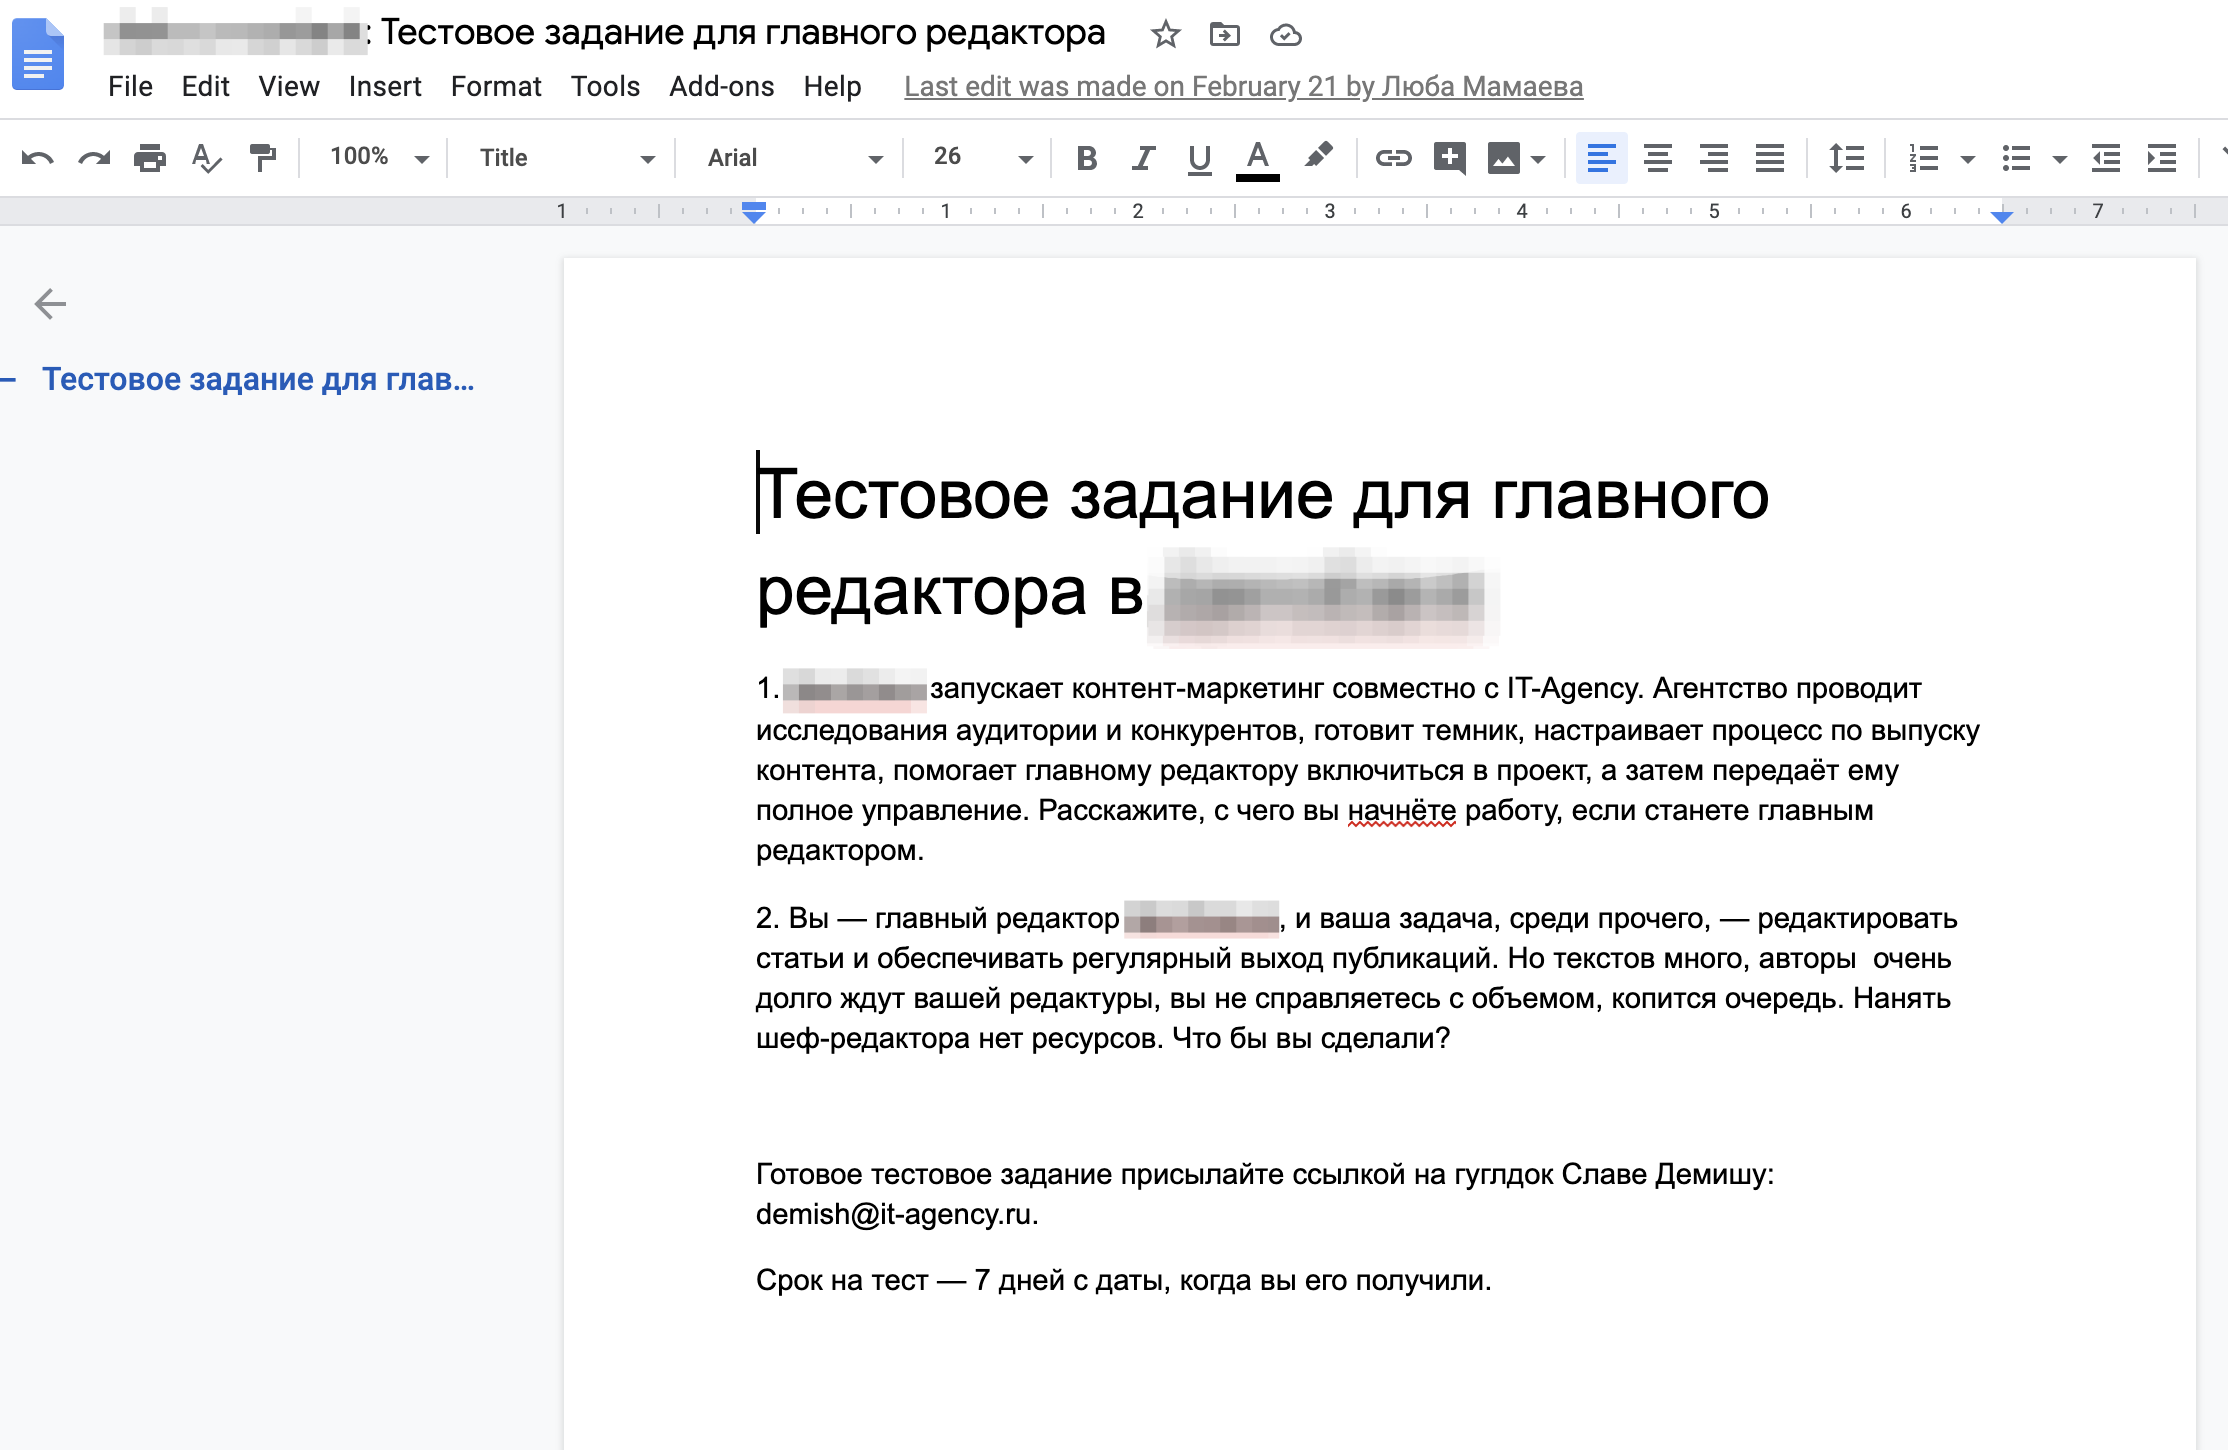
Task: Open the Insert menu
Action: [385, 86]
